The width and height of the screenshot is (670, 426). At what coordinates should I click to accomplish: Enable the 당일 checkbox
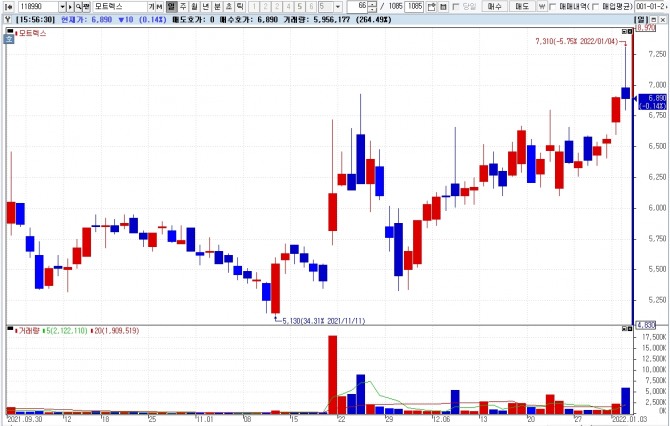tap(456, 7)
